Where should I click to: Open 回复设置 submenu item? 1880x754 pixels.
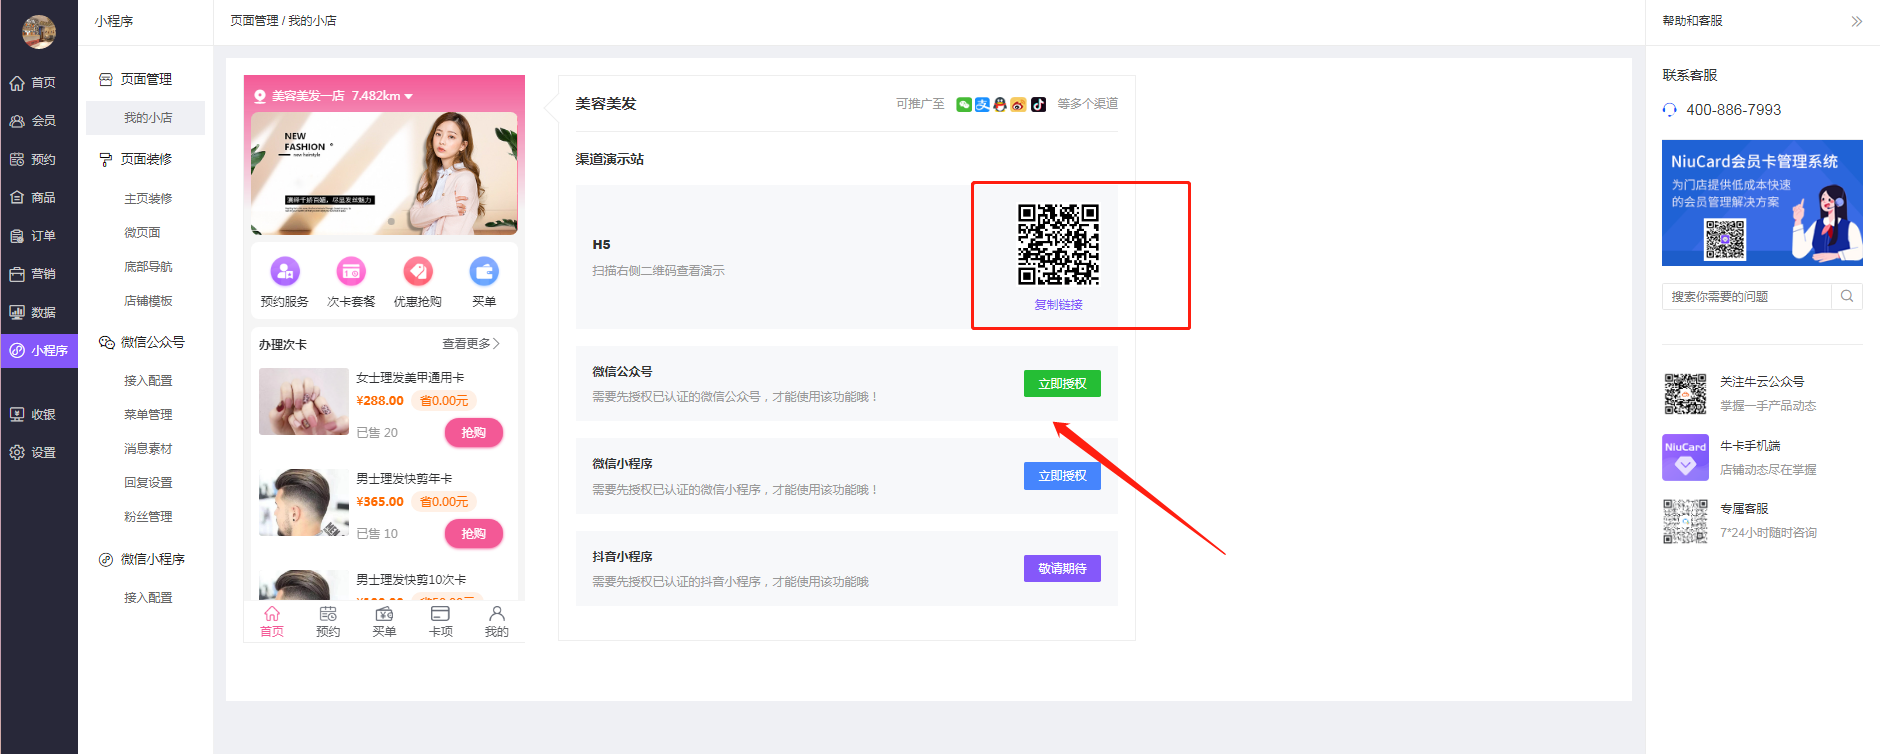pos(148,483)
